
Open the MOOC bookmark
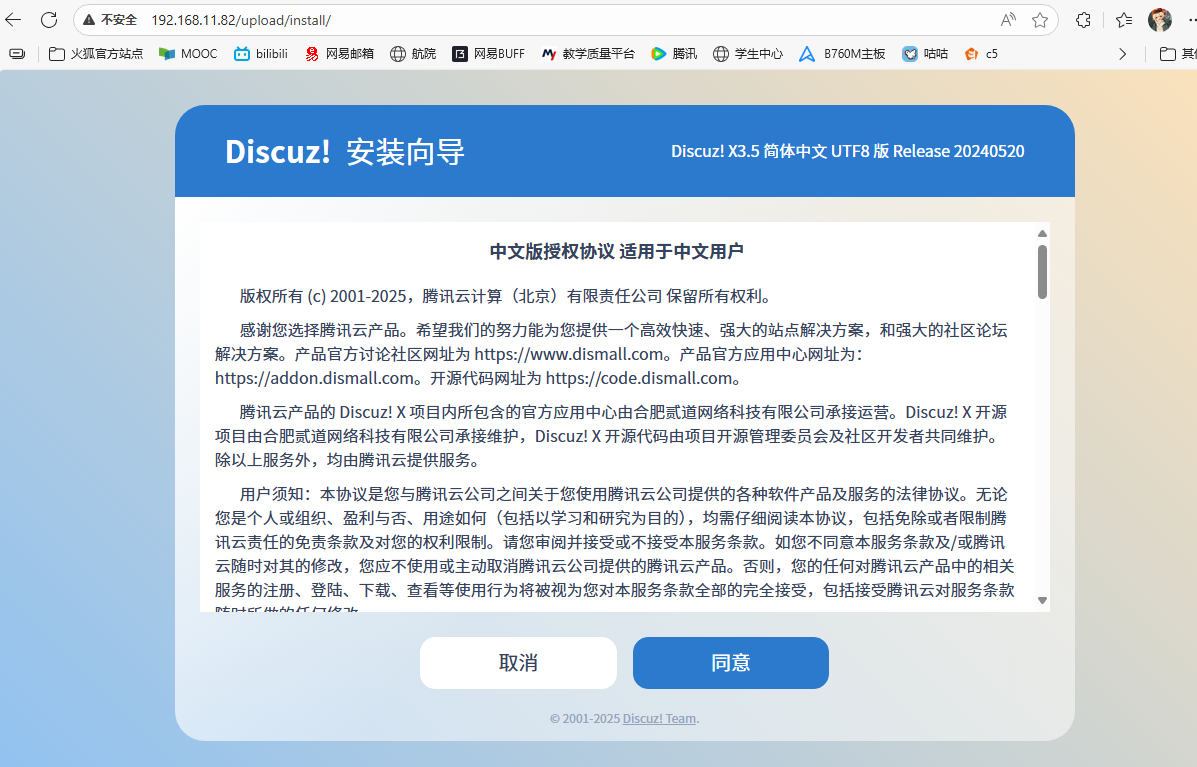tap(188, 53)
